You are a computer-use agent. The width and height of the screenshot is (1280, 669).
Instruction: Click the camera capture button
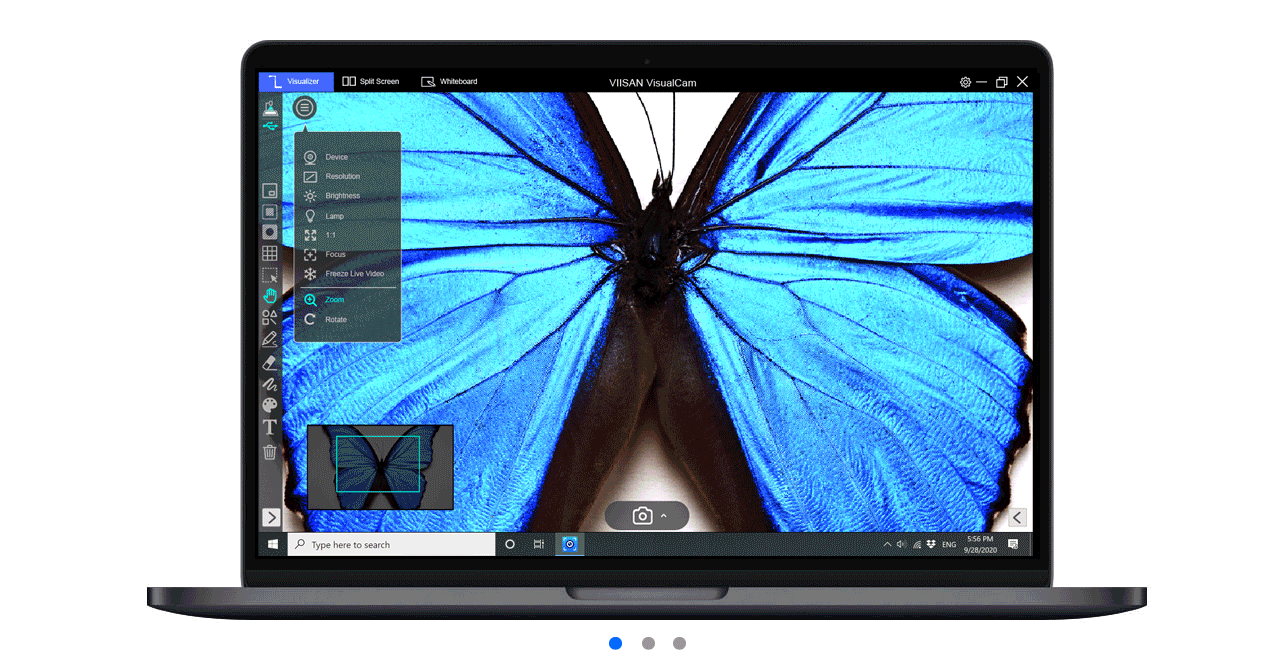642,516
